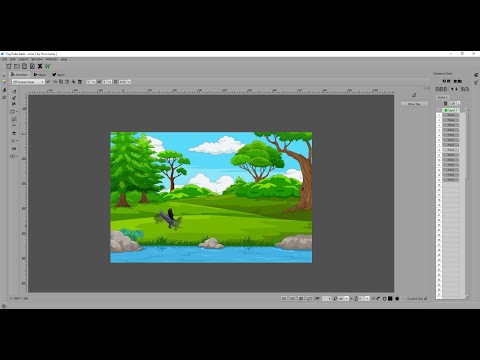Click the fps spinbox arrows in Exposure Sheet
Image resolution: width=480 pixels, height=360 pixels.
(459, 103)
